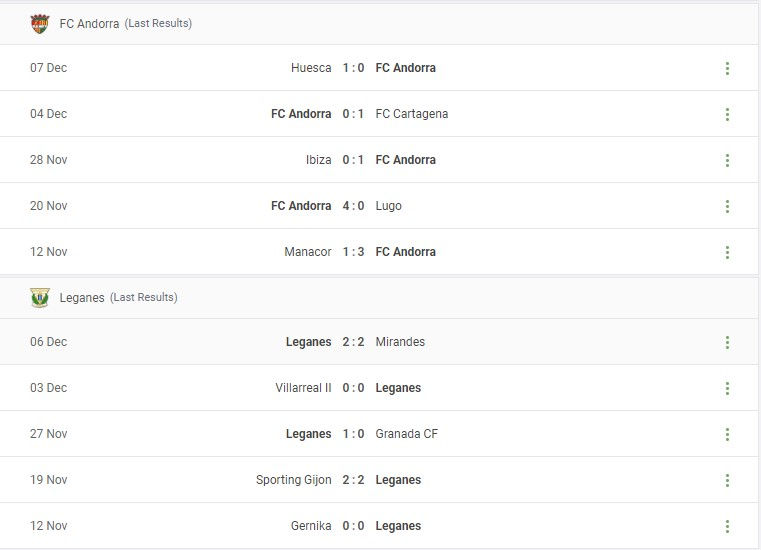This screenshot has width=761, height=550.
Task: Open three-dot menu for Leganes vs Mirandes
Action: [727, 342]
